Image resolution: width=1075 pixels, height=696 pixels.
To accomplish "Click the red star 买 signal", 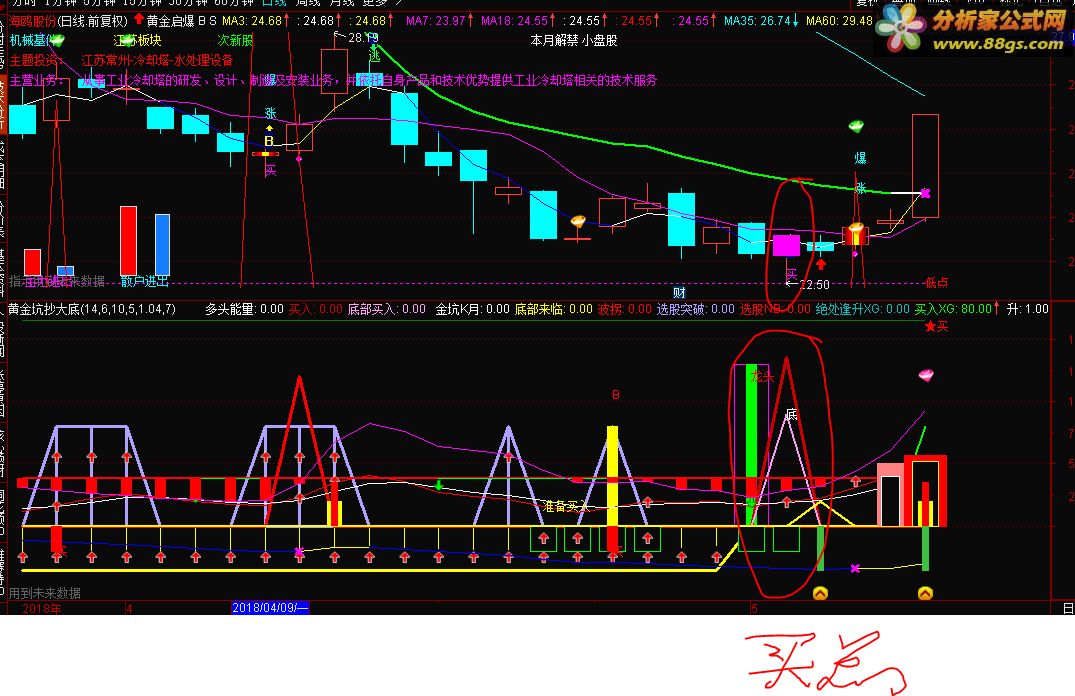I will point(937,326).
